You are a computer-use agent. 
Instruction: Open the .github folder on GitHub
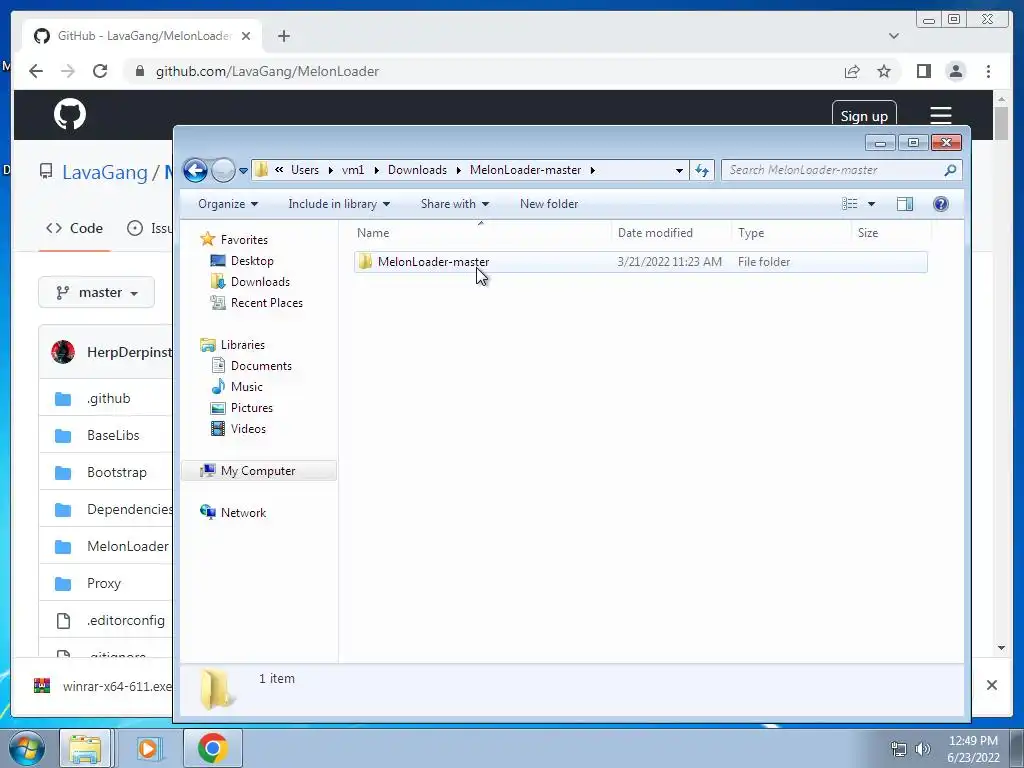(x=108, y=398)
